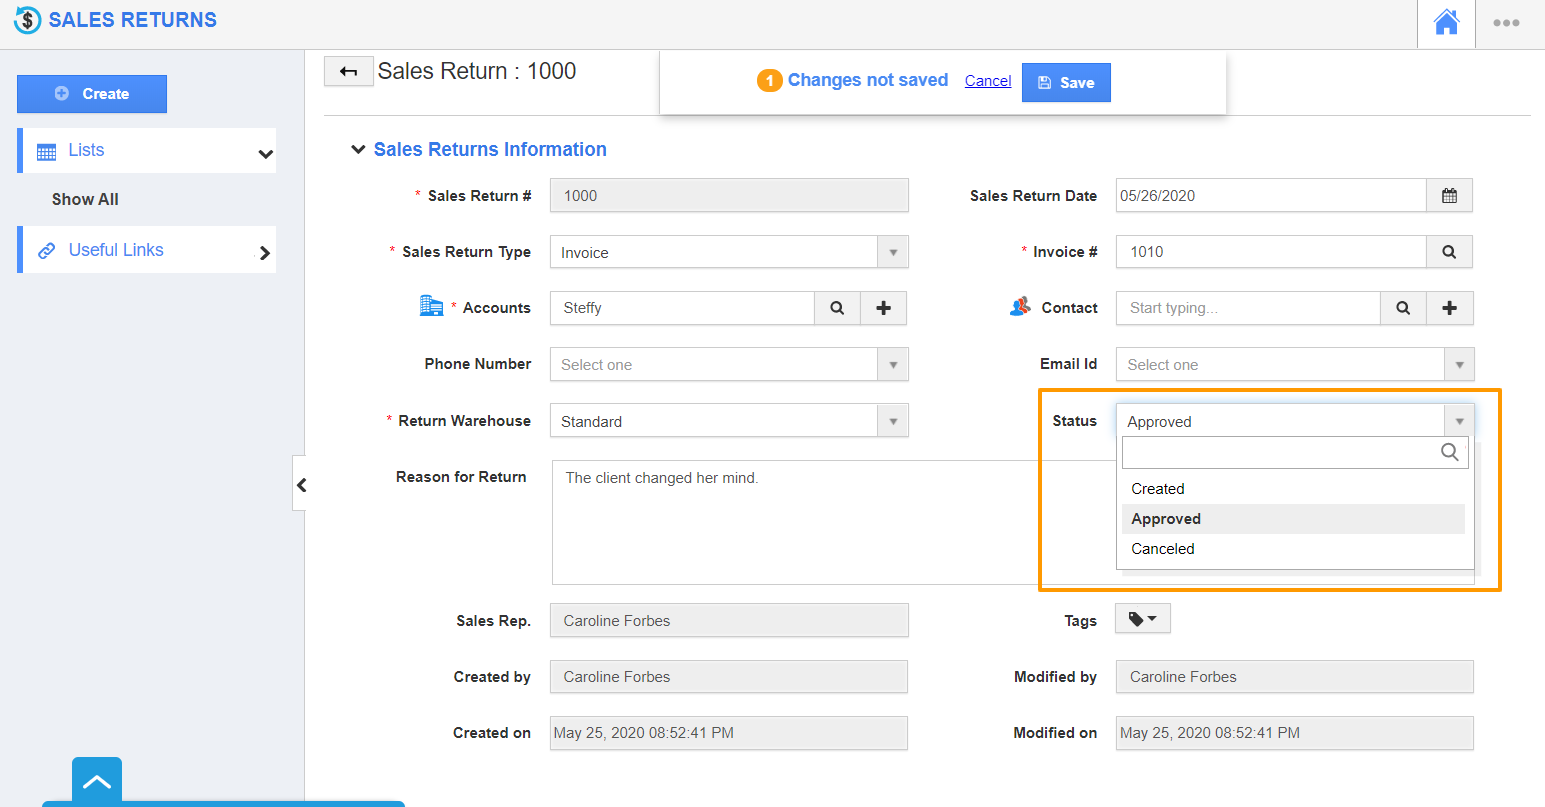
Task: Open the ellipsis options menu
Action: coord(1506,22)
